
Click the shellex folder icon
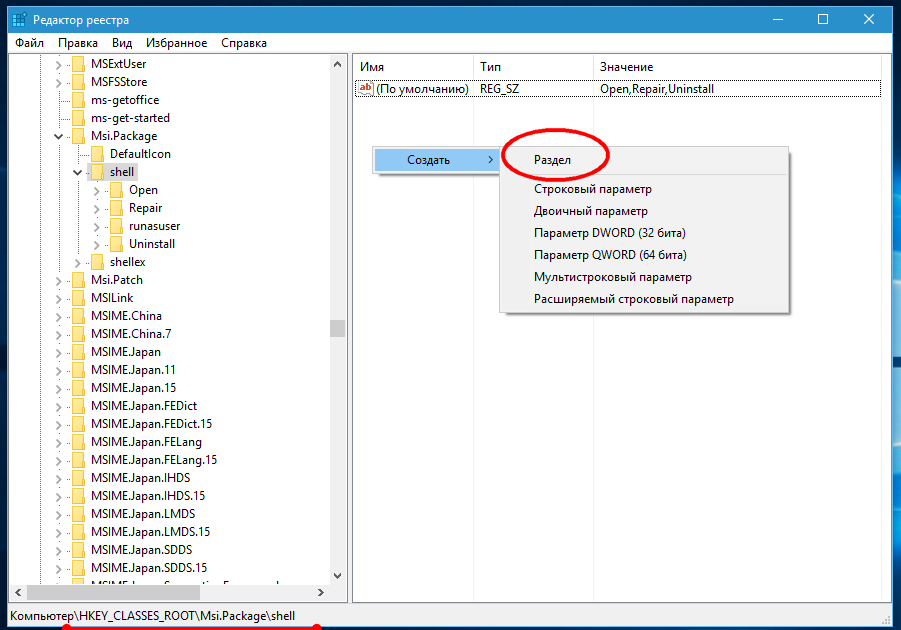pos(98,262)
